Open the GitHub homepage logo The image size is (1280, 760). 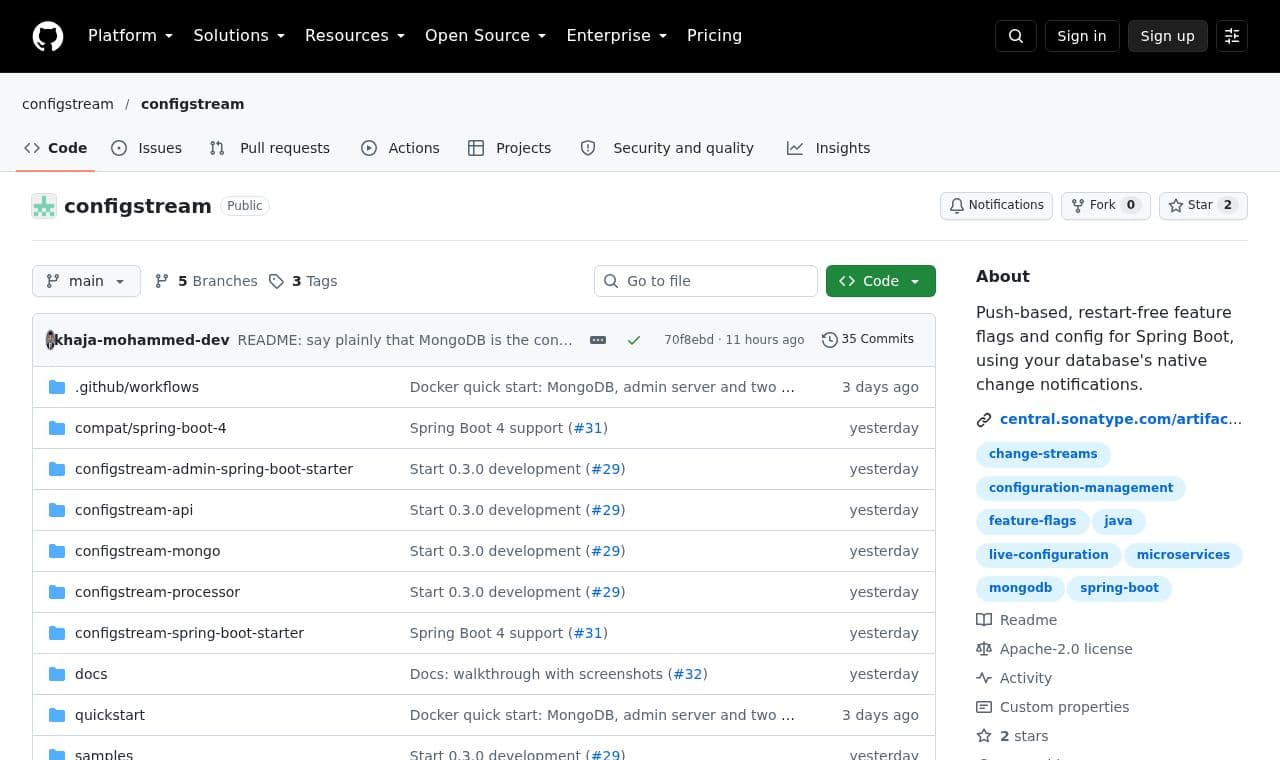[48, 36]
